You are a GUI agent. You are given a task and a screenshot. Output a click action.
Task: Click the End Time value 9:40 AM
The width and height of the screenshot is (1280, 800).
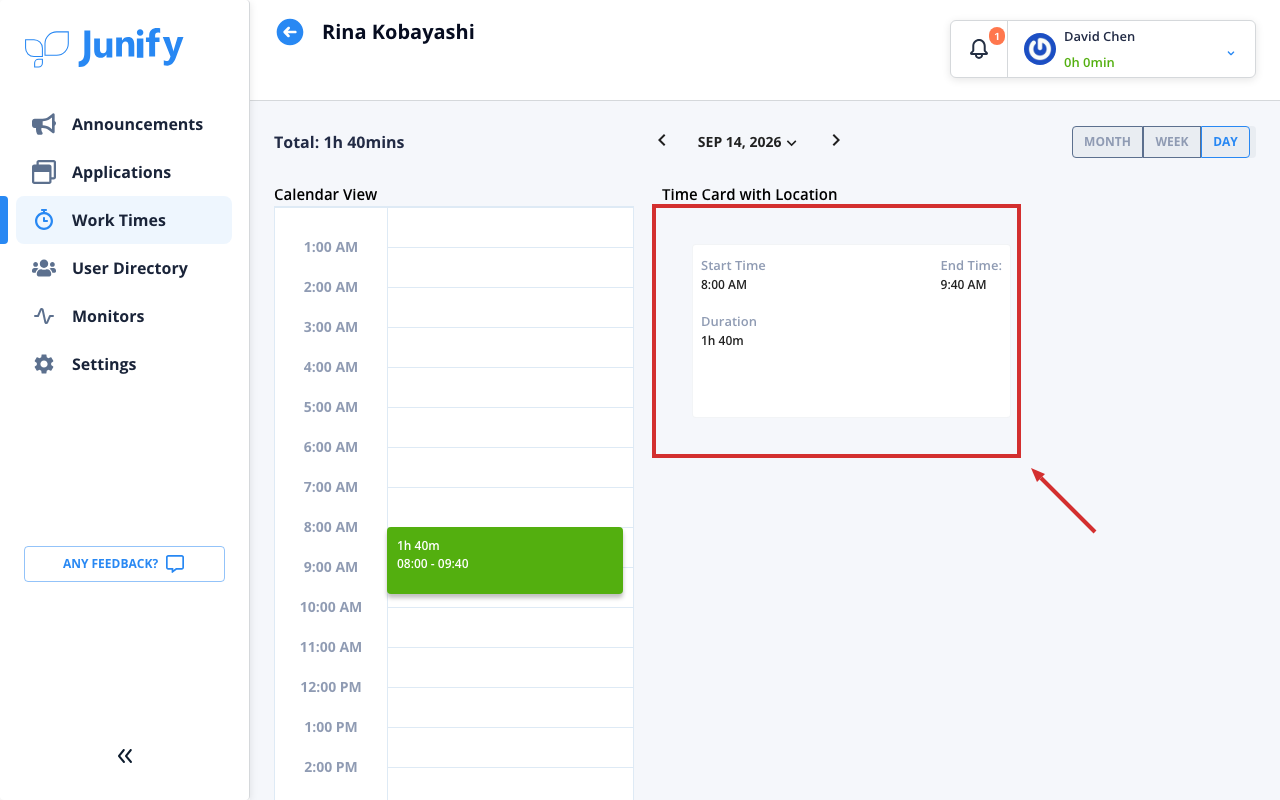pos(963,285)
